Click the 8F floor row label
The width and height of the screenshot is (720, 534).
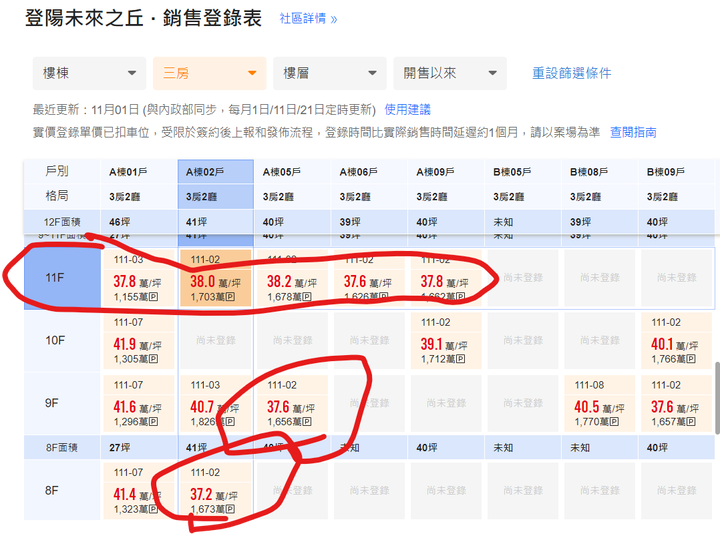62,490
